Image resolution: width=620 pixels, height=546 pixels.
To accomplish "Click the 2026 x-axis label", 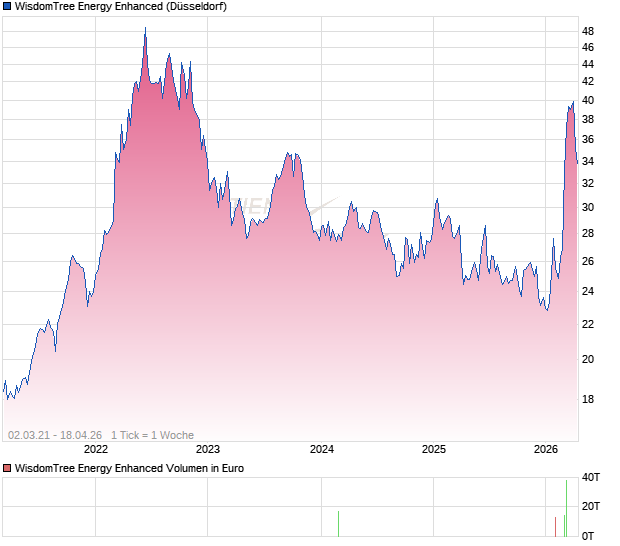I will [545, 449].
